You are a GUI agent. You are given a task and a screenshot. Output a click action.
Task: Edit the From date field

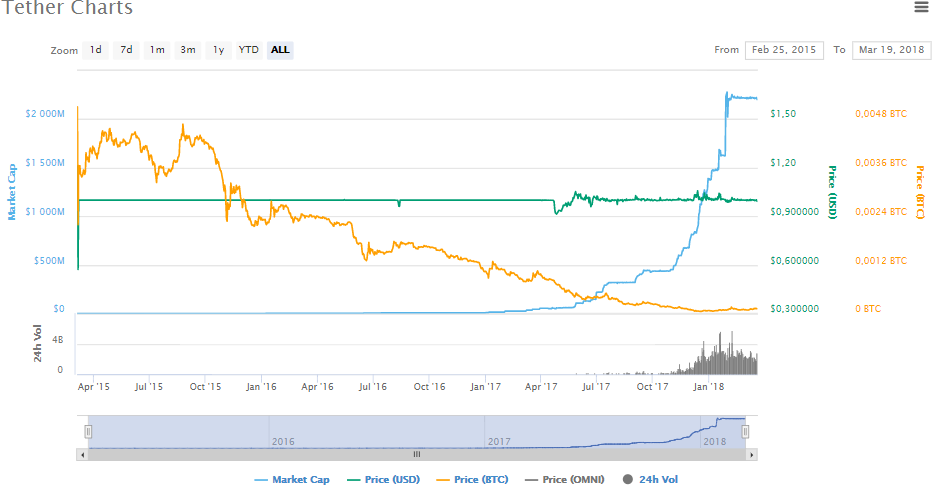pyautogui.click(x=784, y=50)
